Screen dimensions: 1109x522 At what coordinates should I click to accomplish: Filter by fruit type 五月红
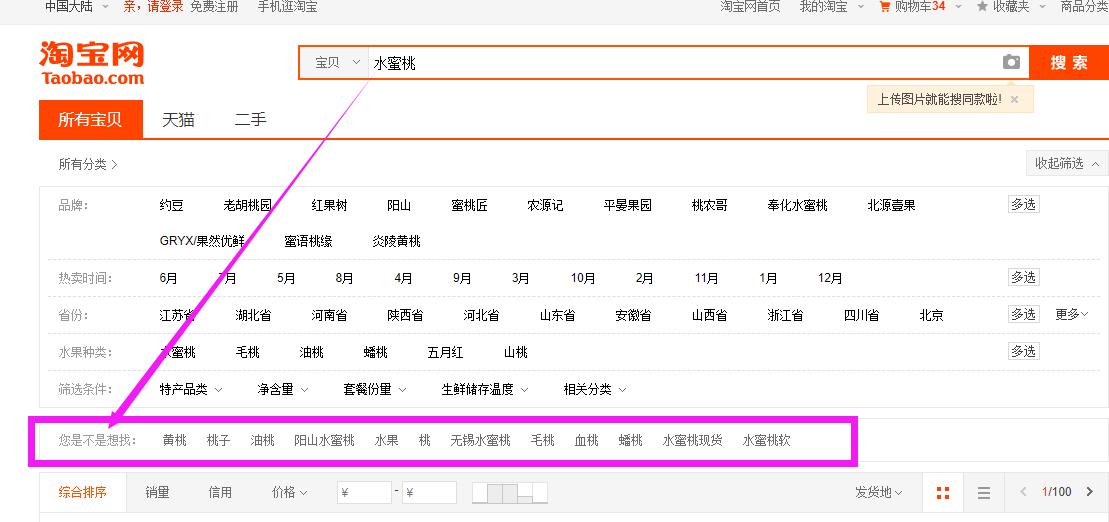[446, 352]
